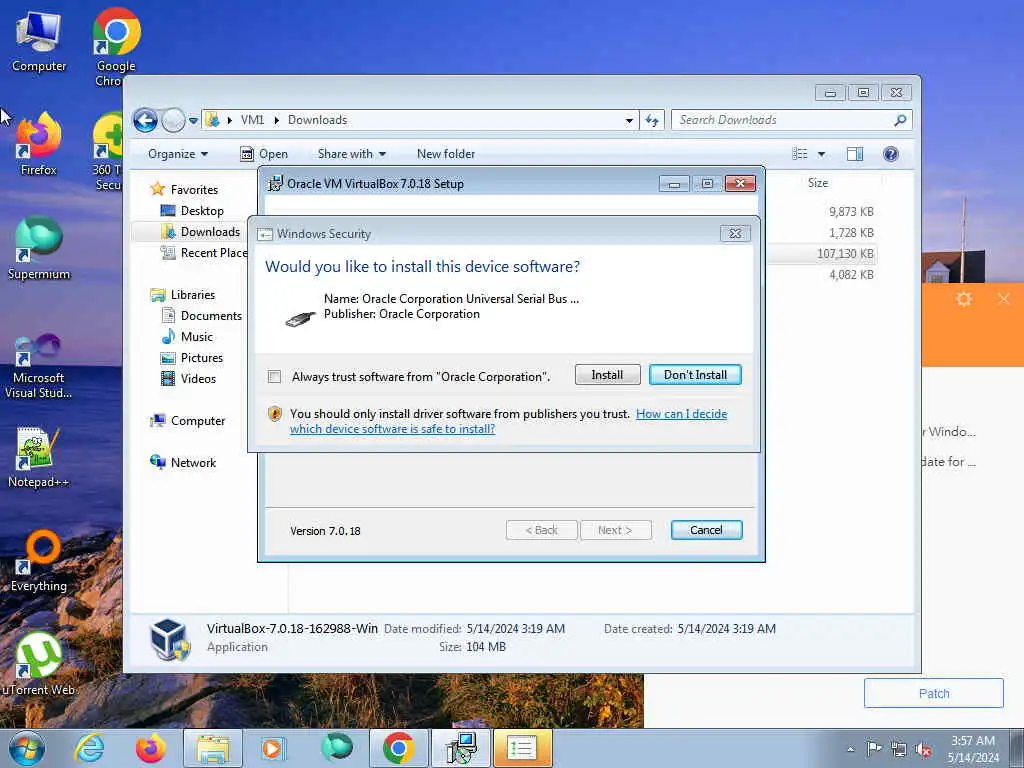Screen dimensions: 1024x768
Task: Open Notepad++ desktop shortcut
Action: [x=39, y=457]
